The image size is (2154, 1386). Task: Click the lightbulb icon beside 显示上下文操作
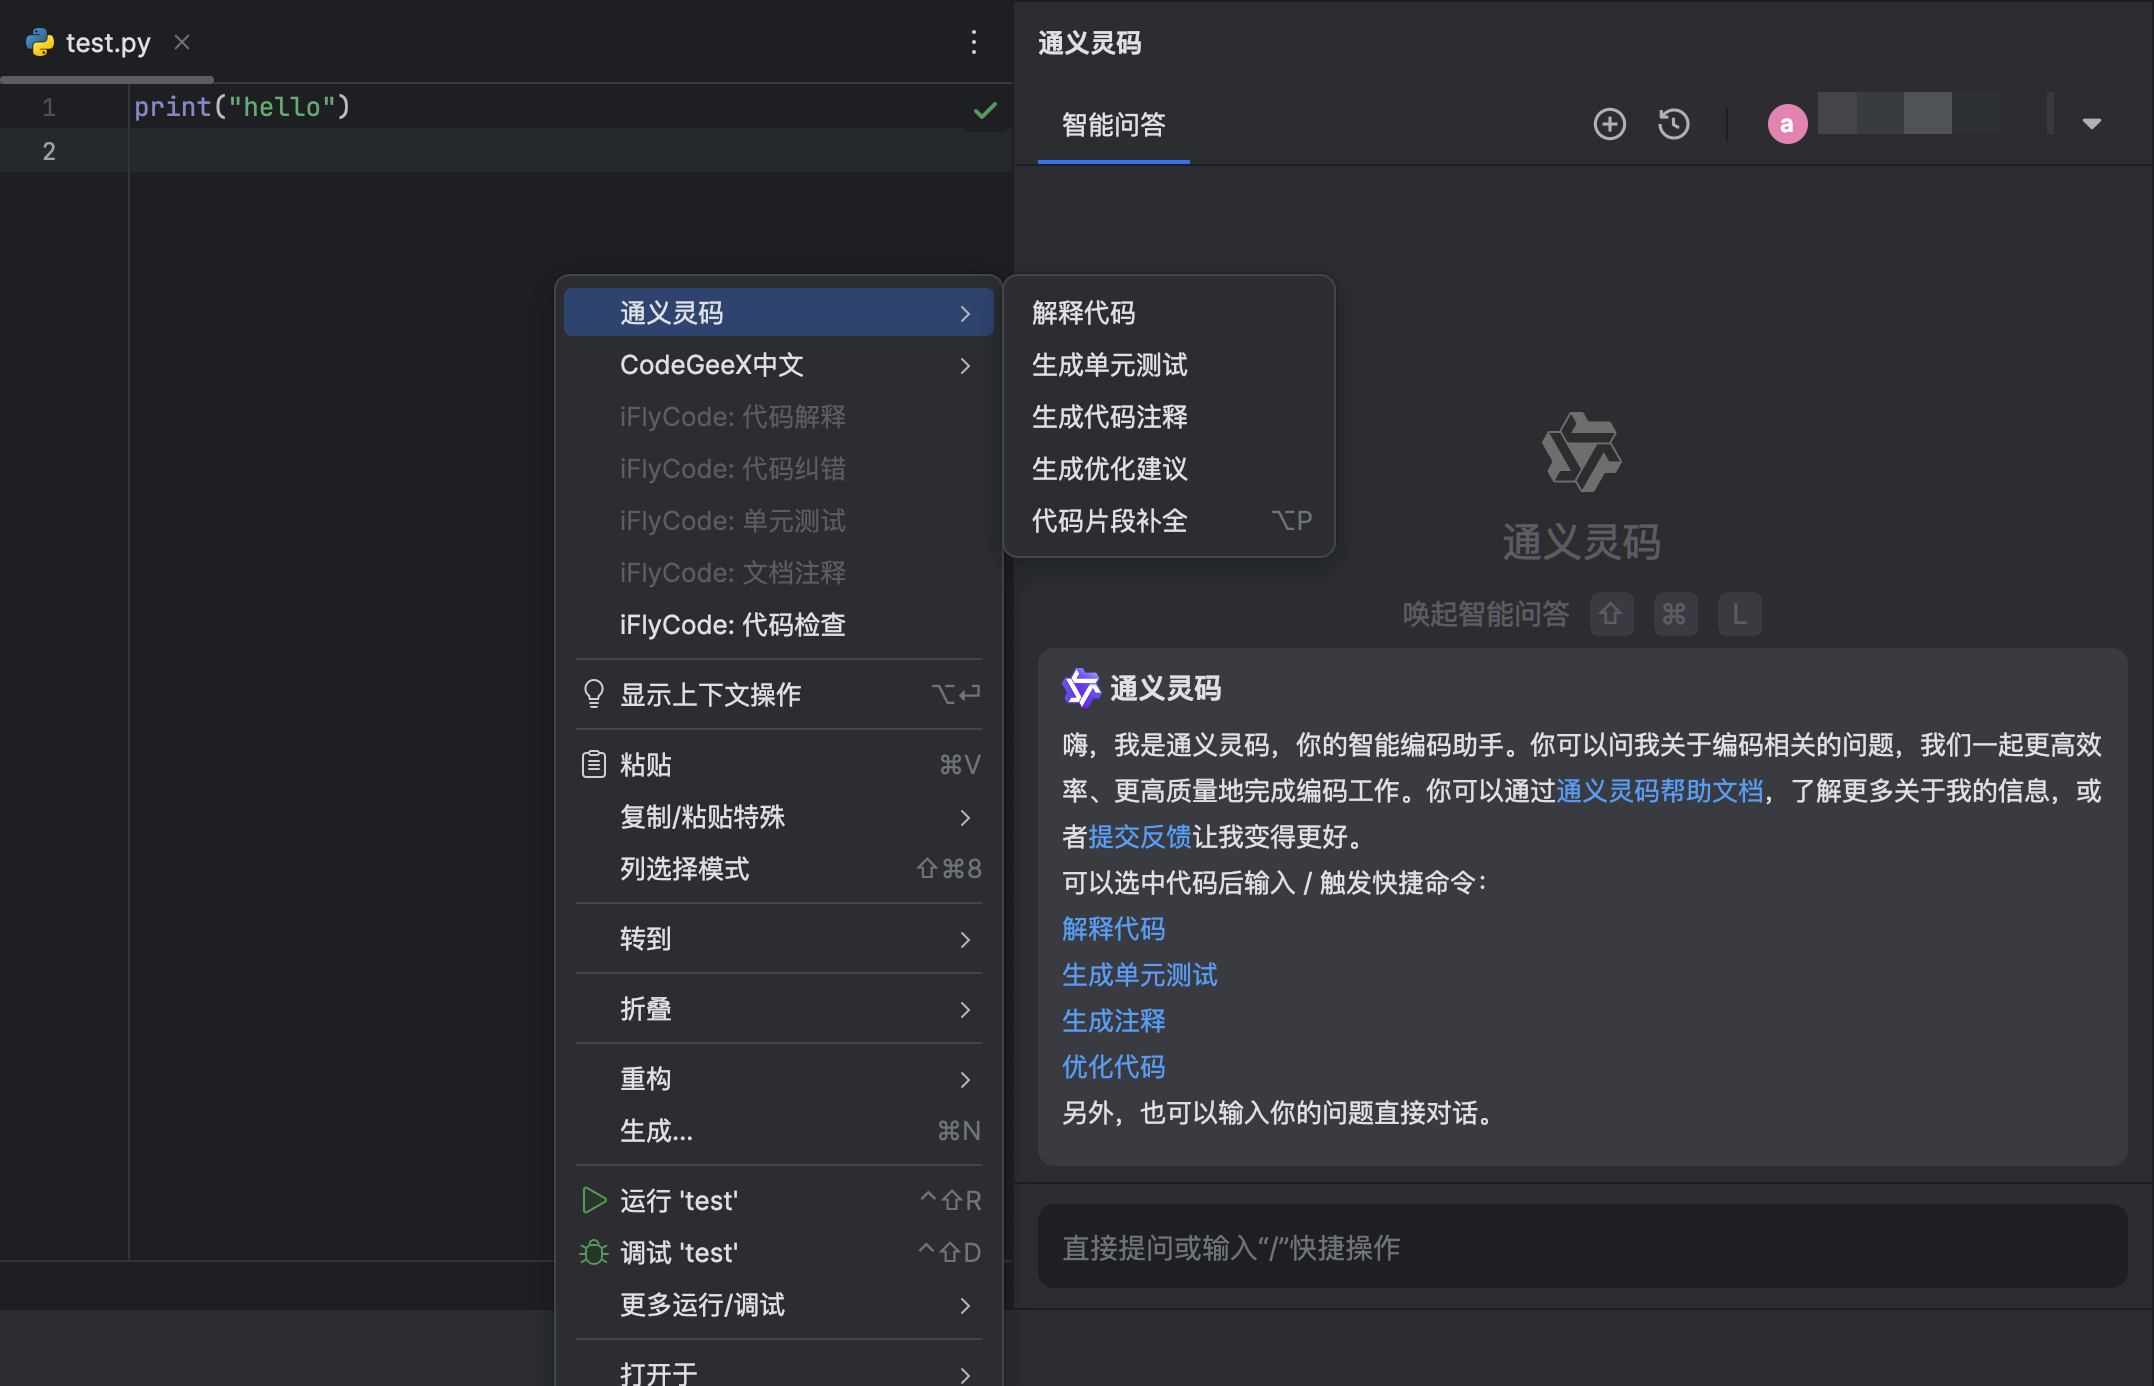pos(594,693)
